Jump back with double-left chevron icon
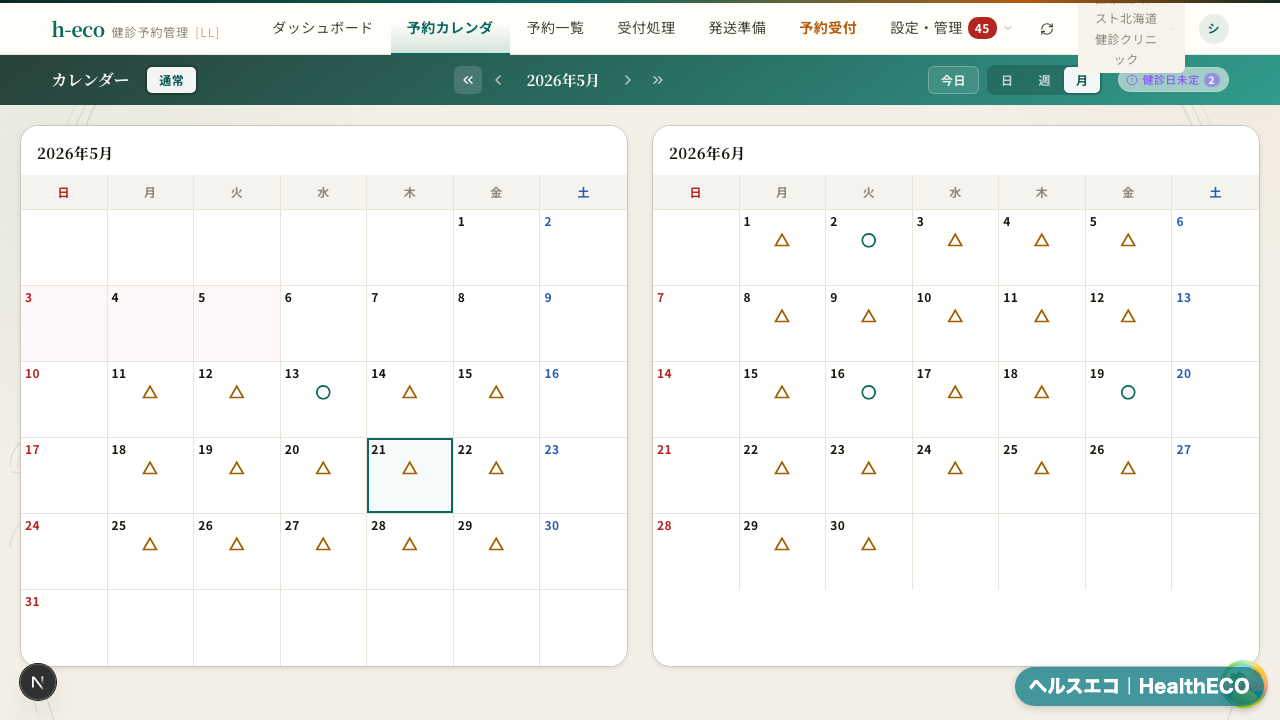The width and height of the screenshot is (1280, 720). coord(468,80)
